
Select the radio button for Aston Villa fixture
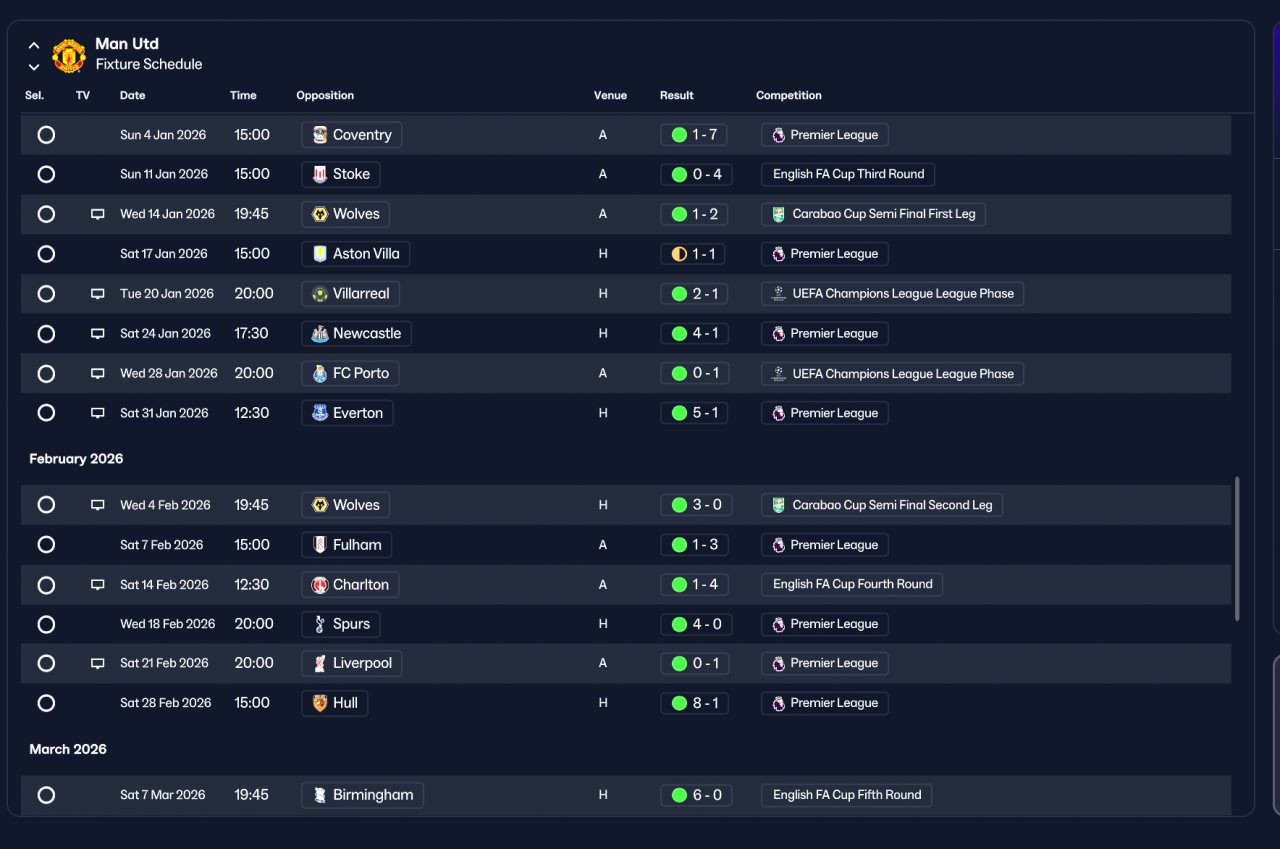click(x=46, y=254)
